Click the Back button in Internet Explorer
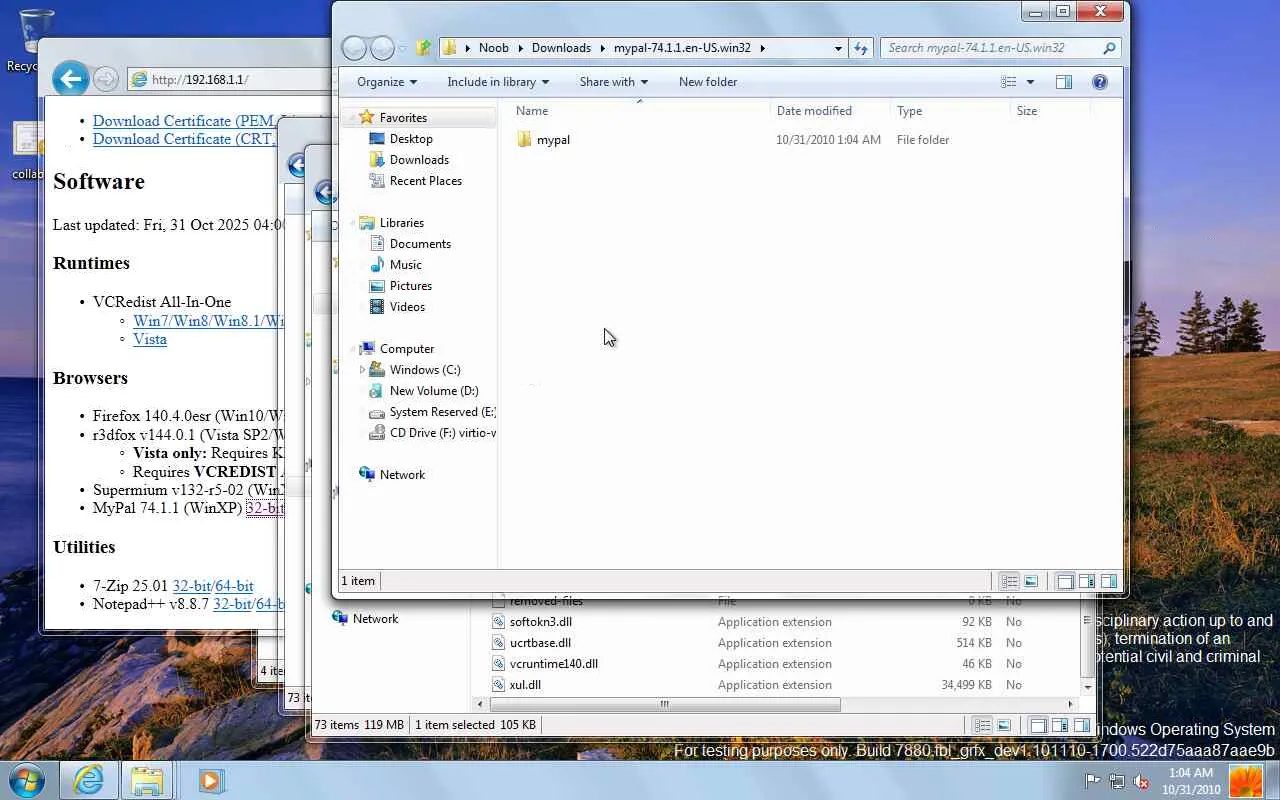The height and width of the screenshot is (800, 1280). pos(70,78)
